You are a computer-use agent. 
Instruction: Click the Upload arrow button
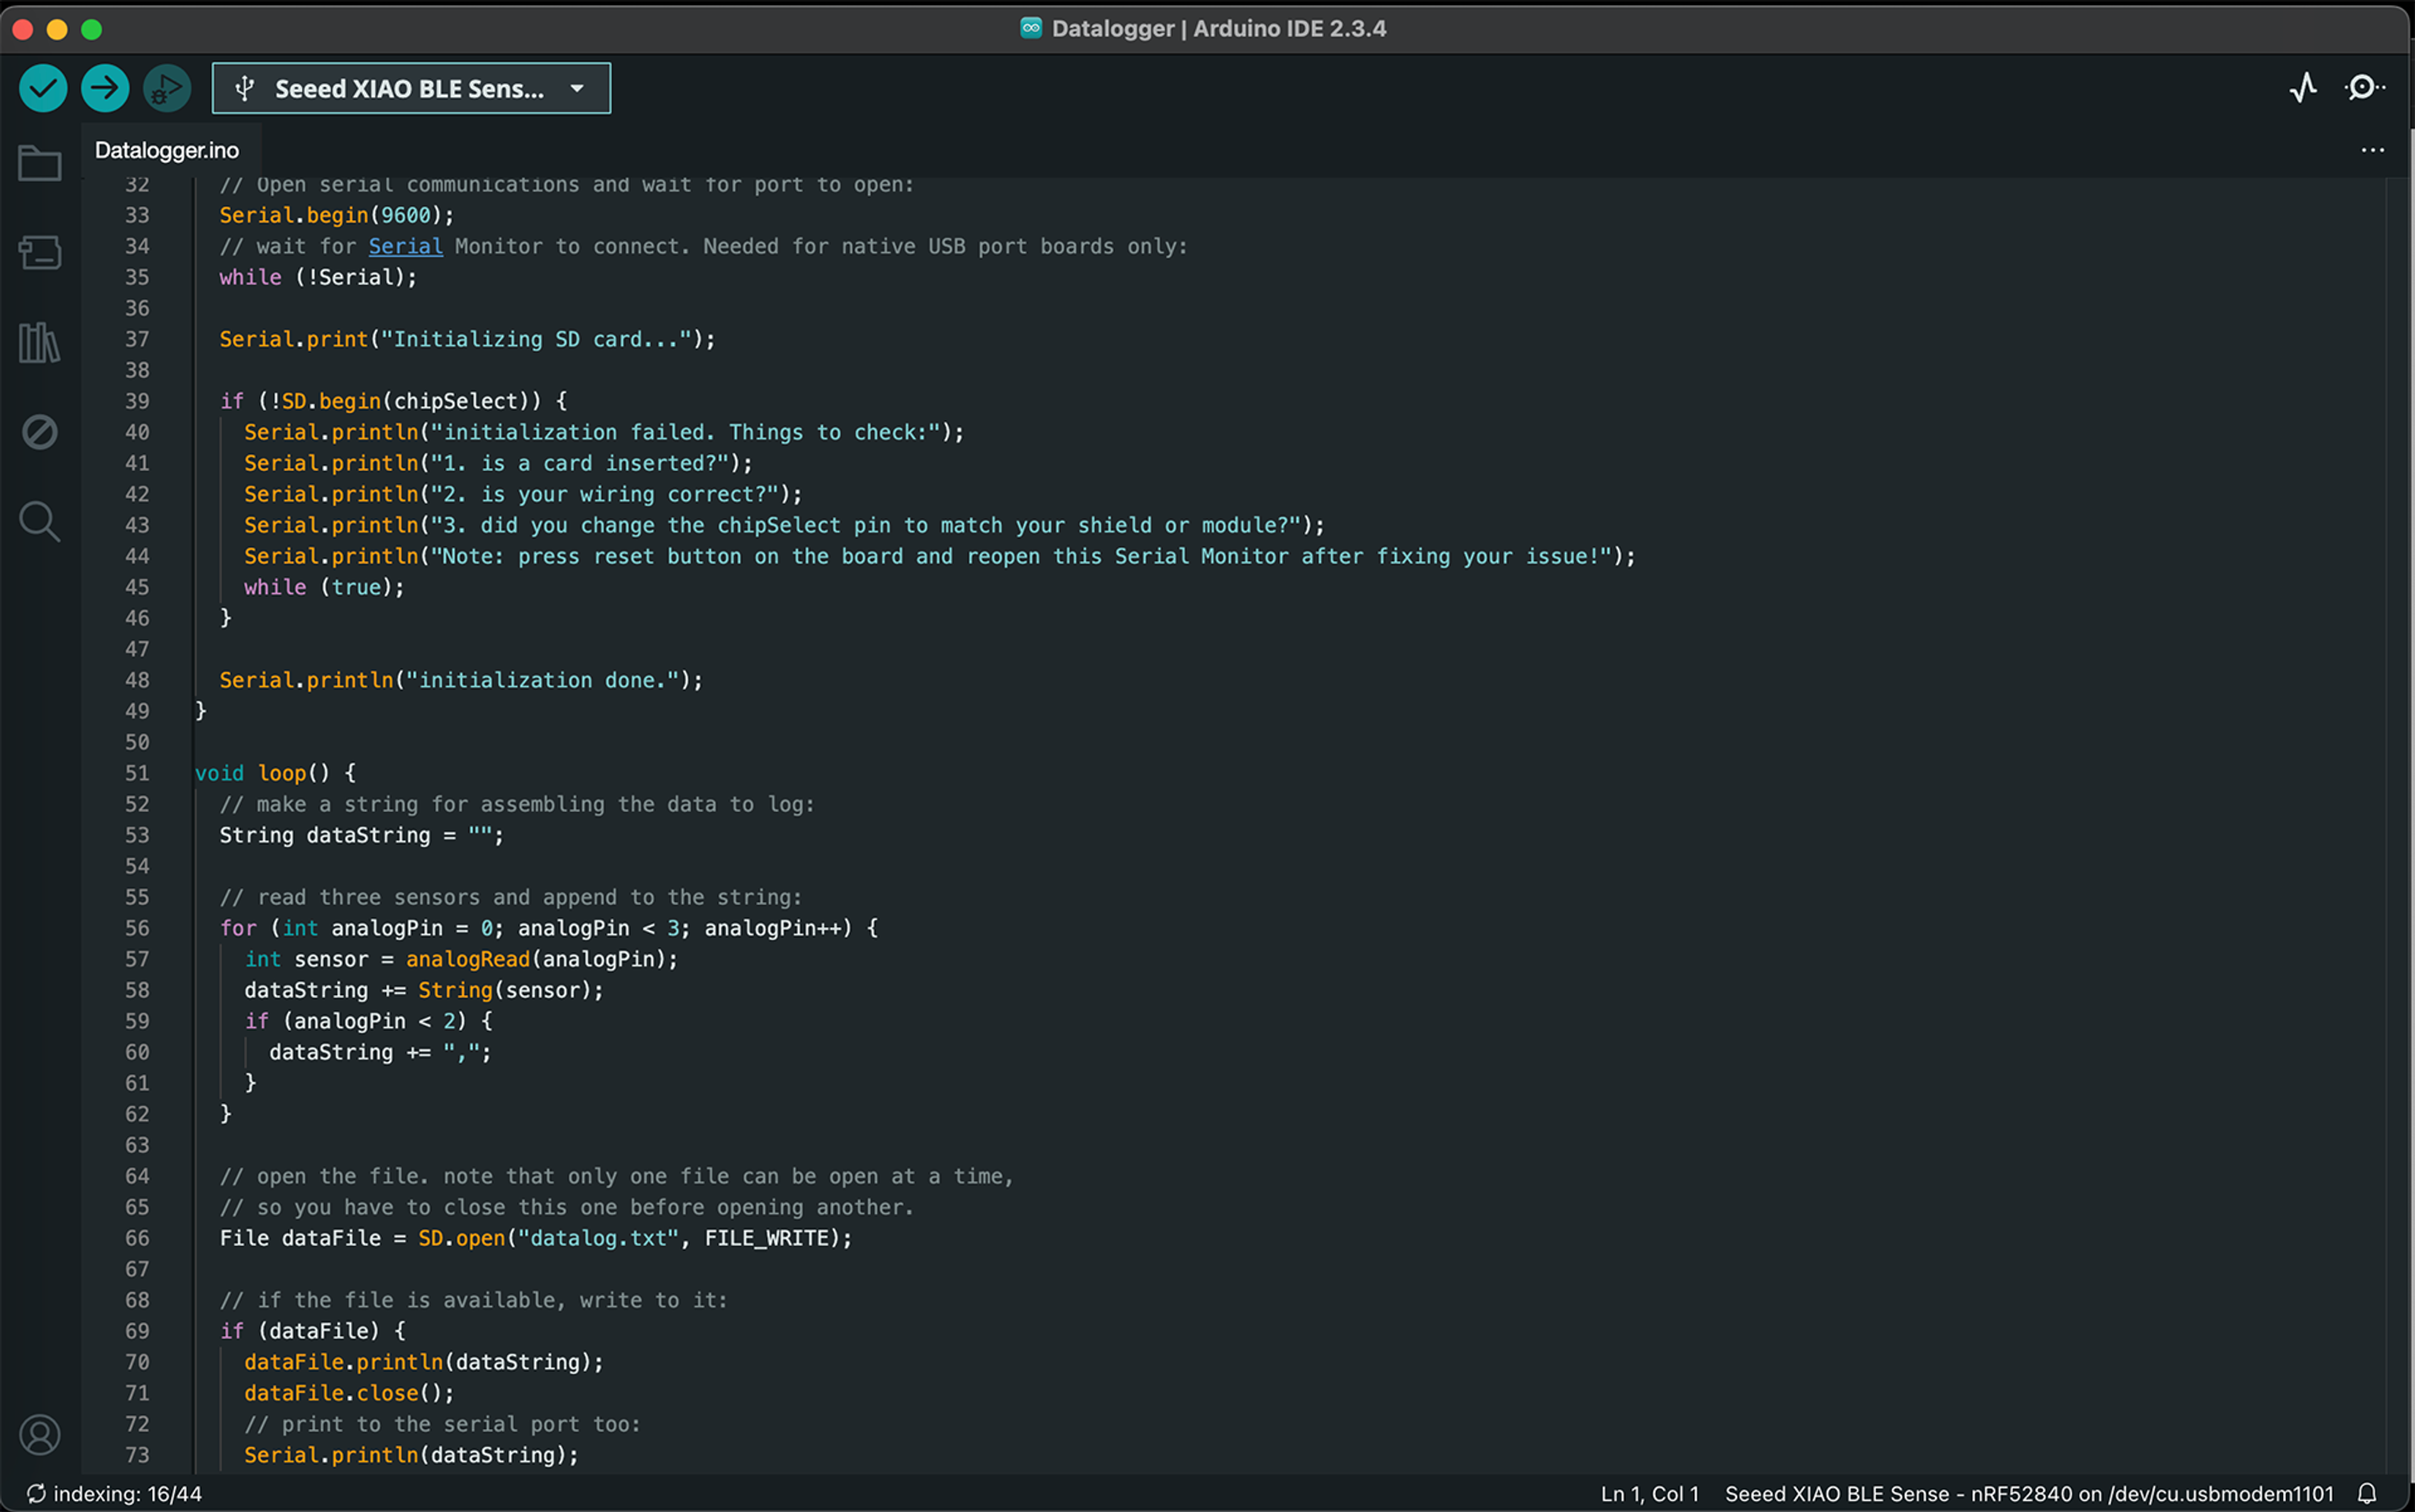(x=105, y=88)
